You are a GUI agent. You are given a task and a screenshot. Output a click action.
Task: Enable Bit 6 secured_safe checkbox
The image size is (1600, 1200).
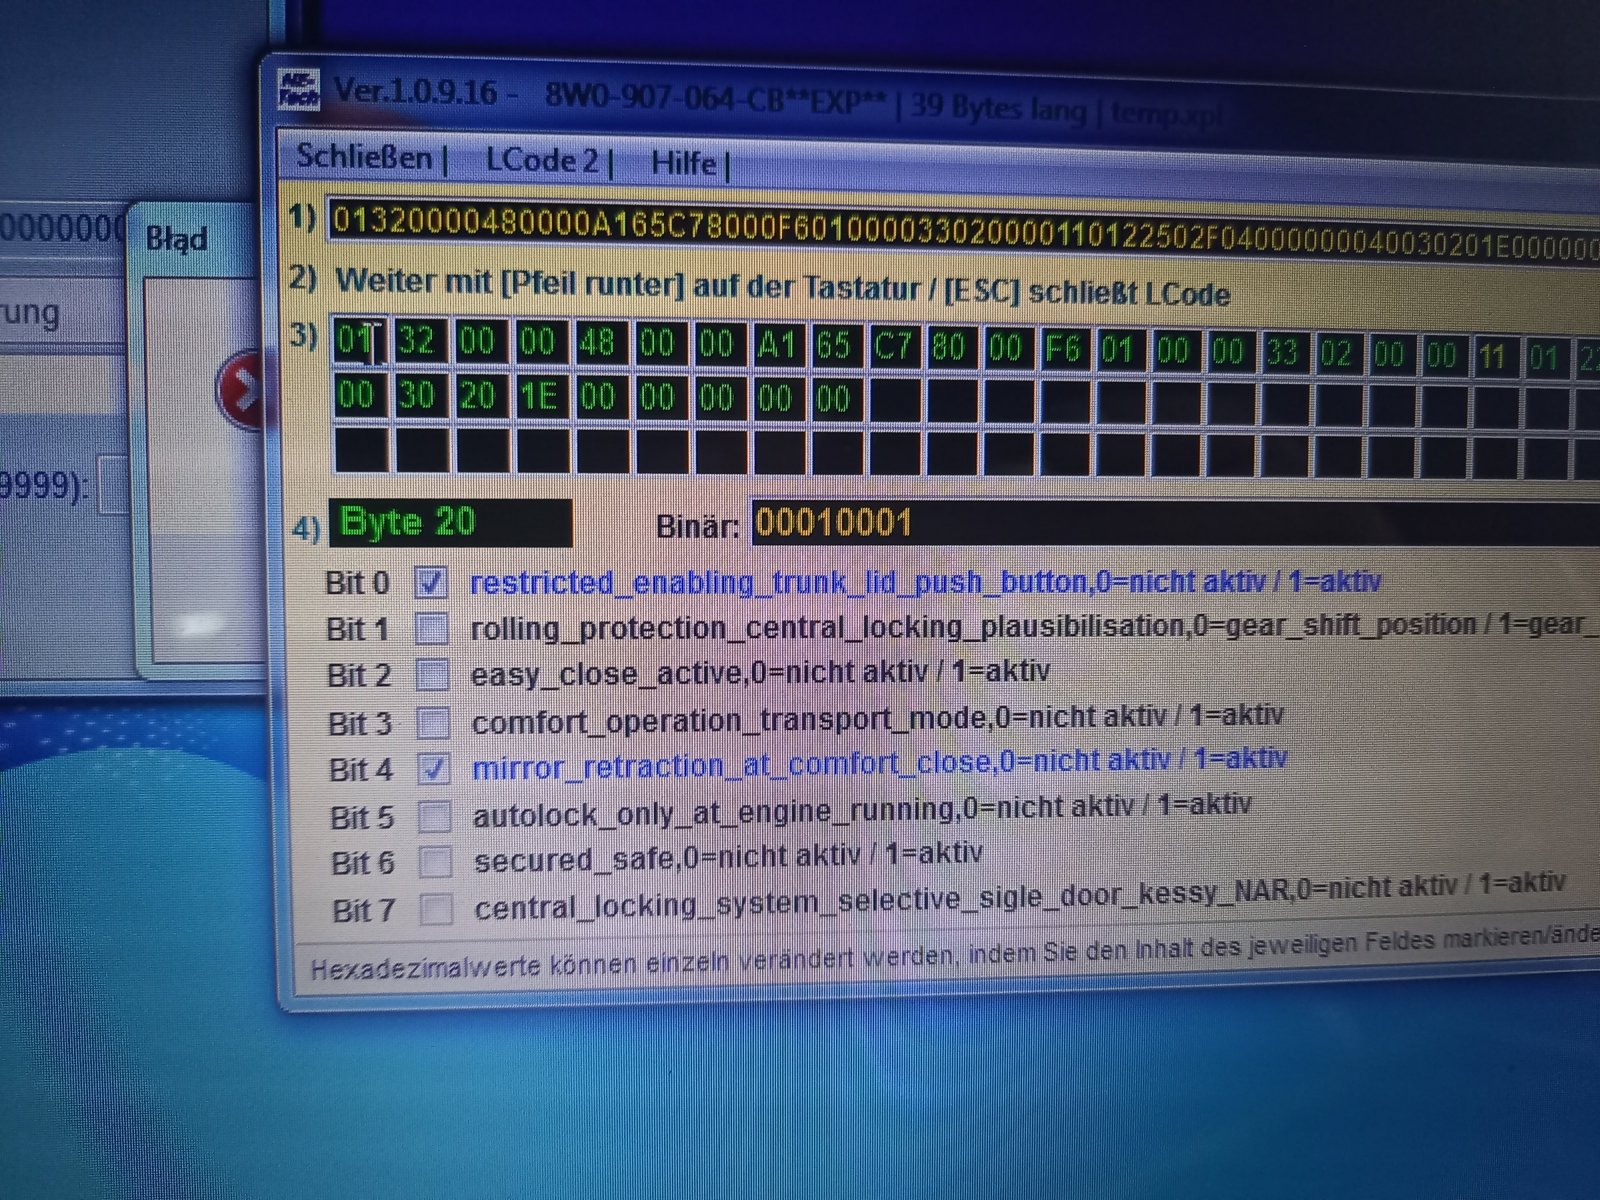[x=435, y=862]
